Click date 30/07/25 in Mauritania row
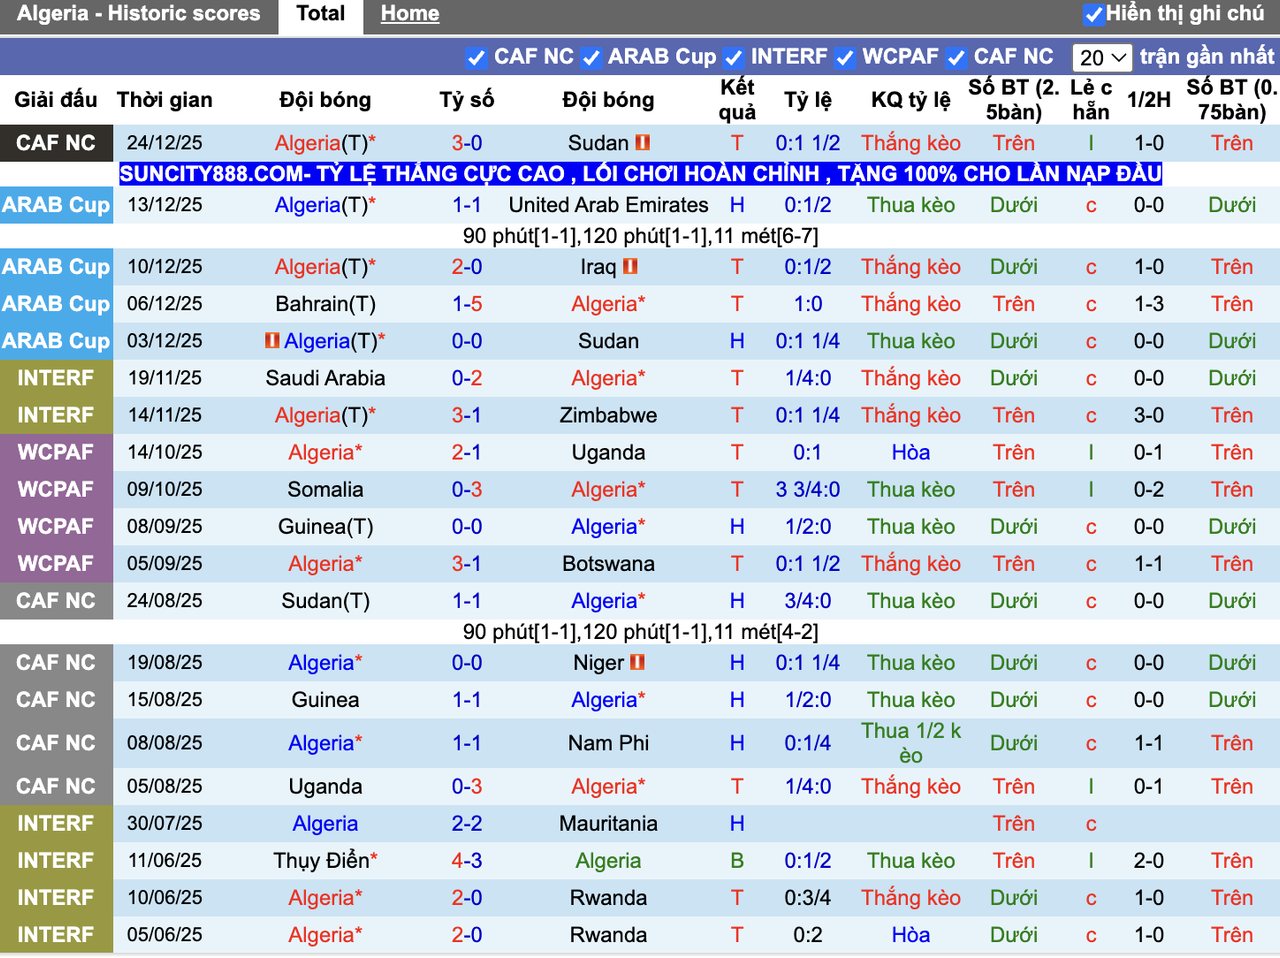1280x958 pixels. coord(165,824)
